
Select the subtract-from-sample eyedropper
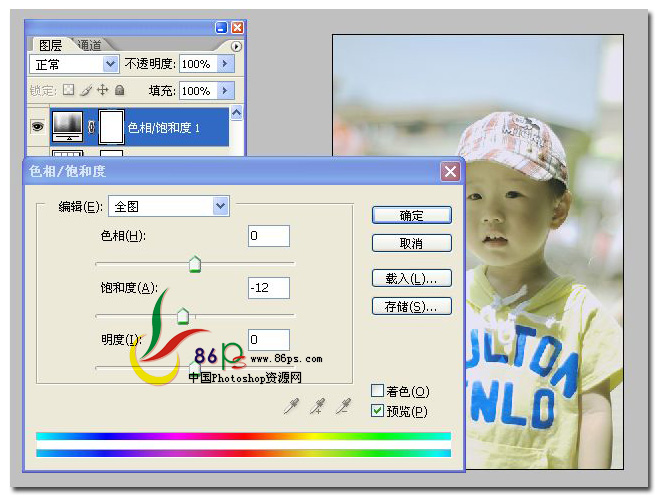tap(343, 406)
